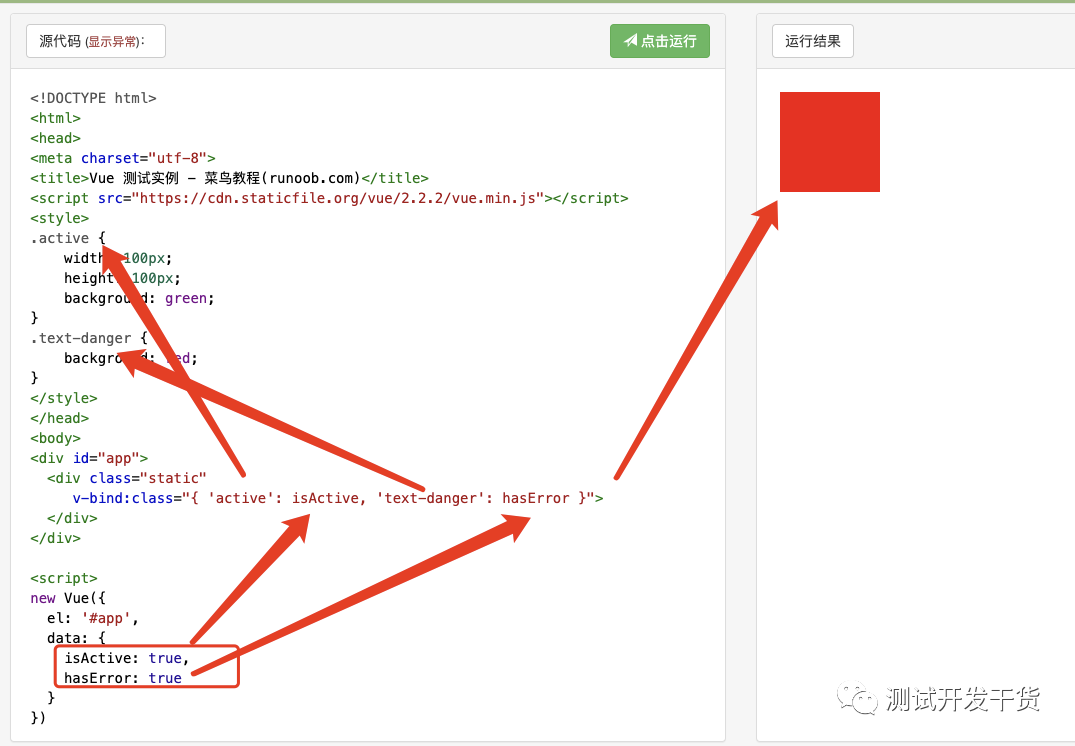Click the meta charset="utf-8" line

coord(123,158)
